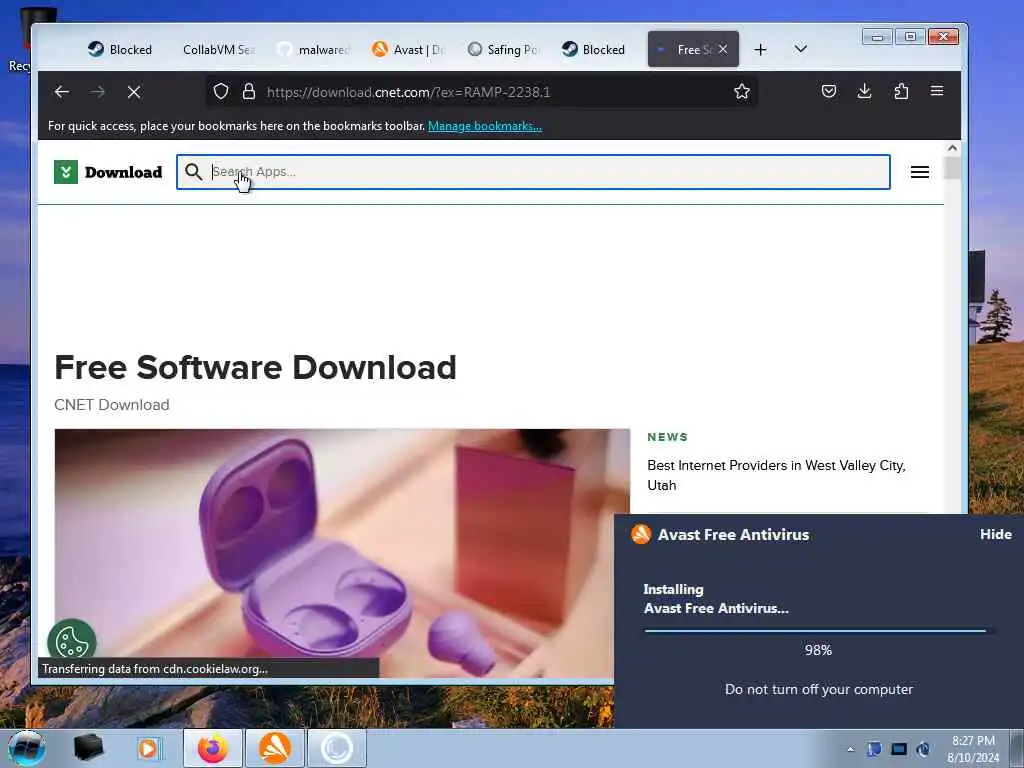Image resolution: width=1024 pixels, height=768 pixels.
Task: Switch to the second Blocked tab
Action: [594, 50]
